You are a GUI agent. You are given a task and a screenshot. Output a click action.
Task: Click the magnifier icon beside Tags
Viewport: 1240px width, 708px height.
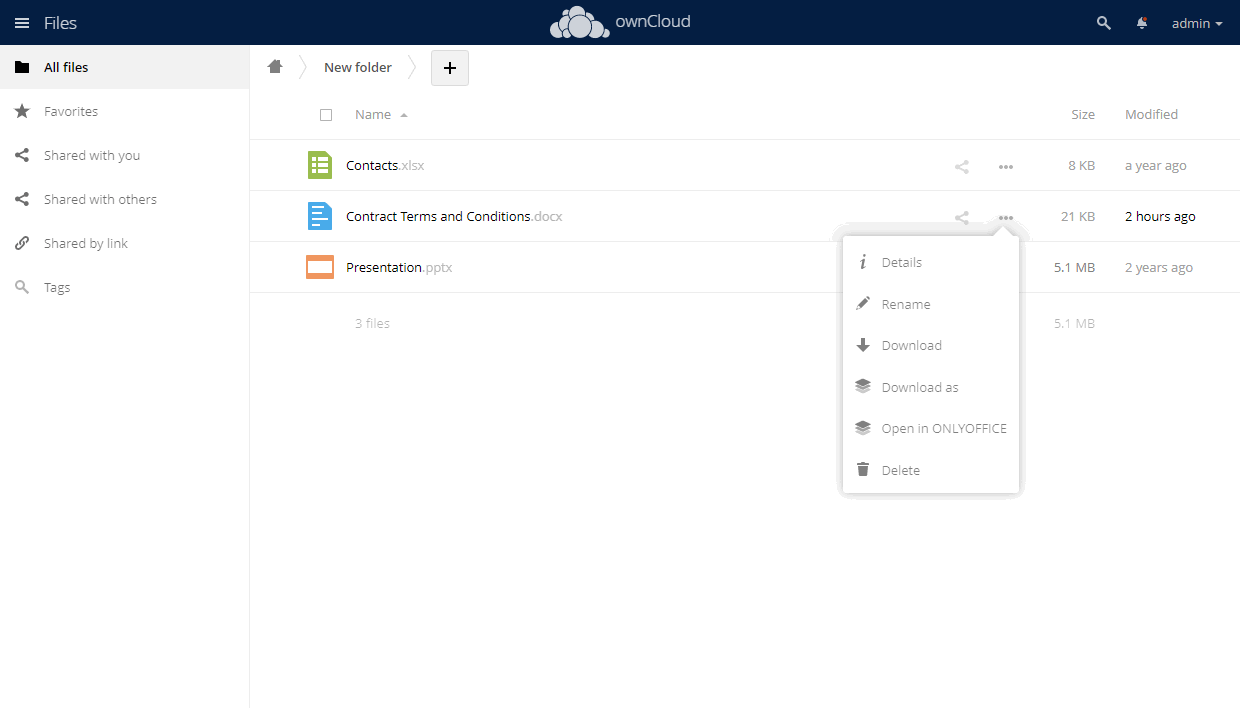click(22, 287)
